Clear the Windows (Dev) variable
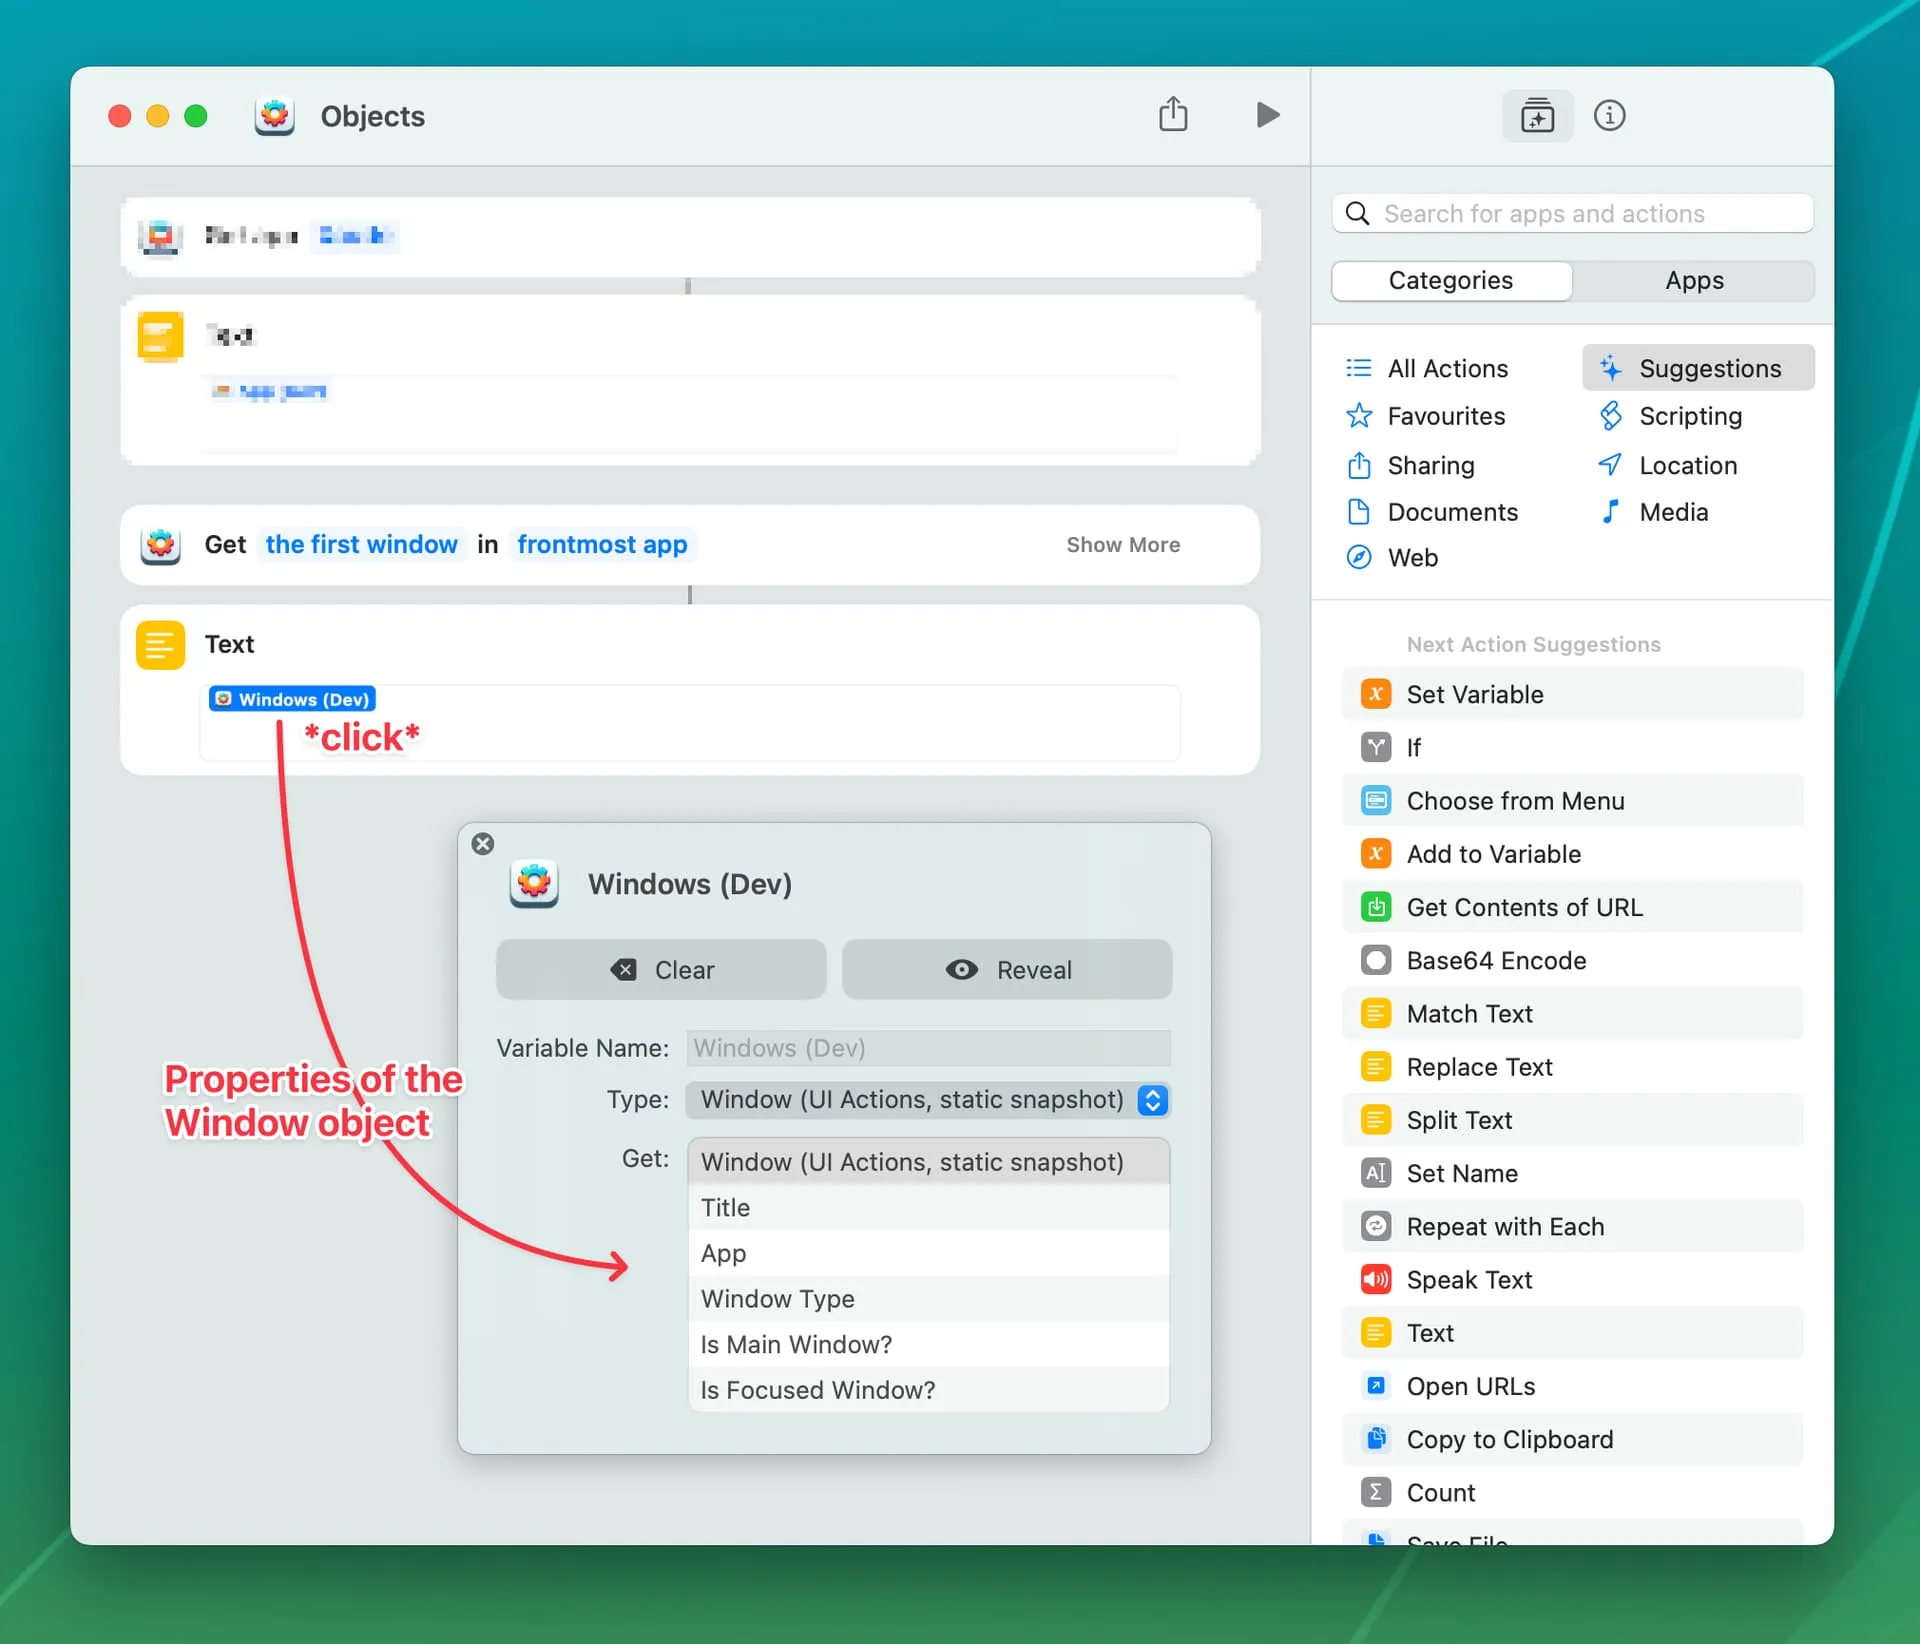 pos(661,969)
